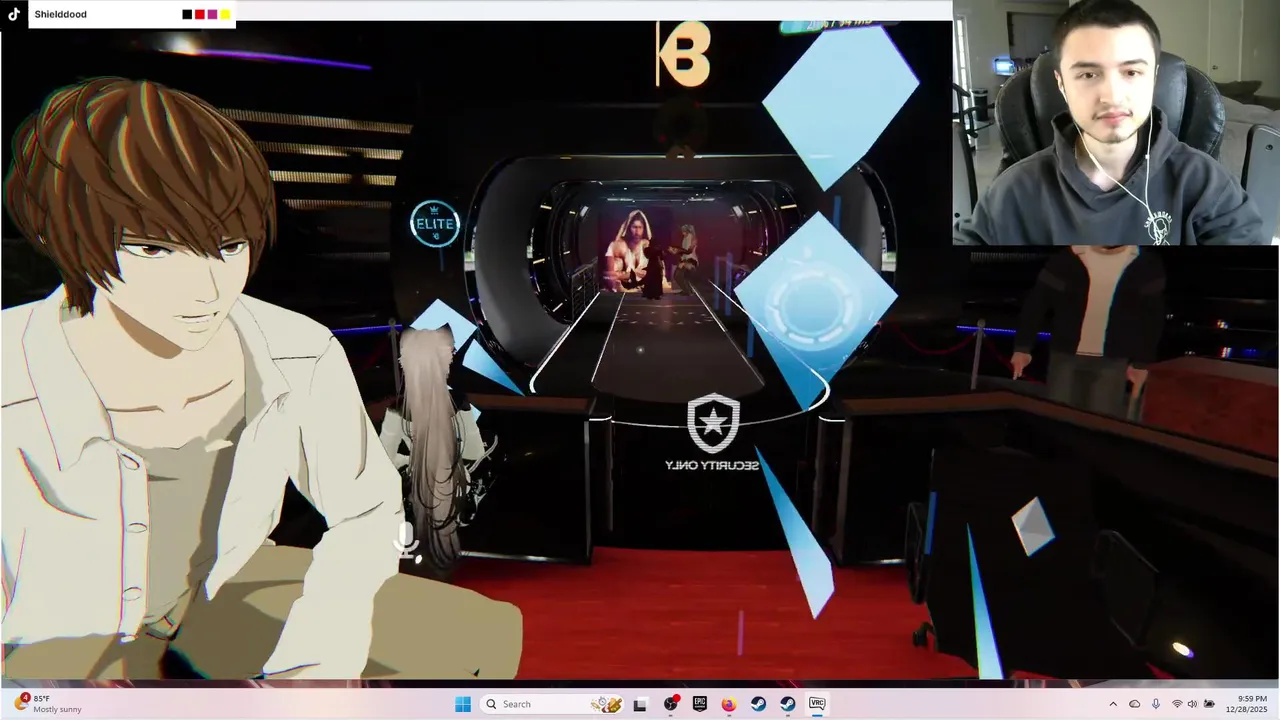This screenshot has width=1280, height=720.
Task: Open the Windows Start menu
Action: [x=463, y=704]
